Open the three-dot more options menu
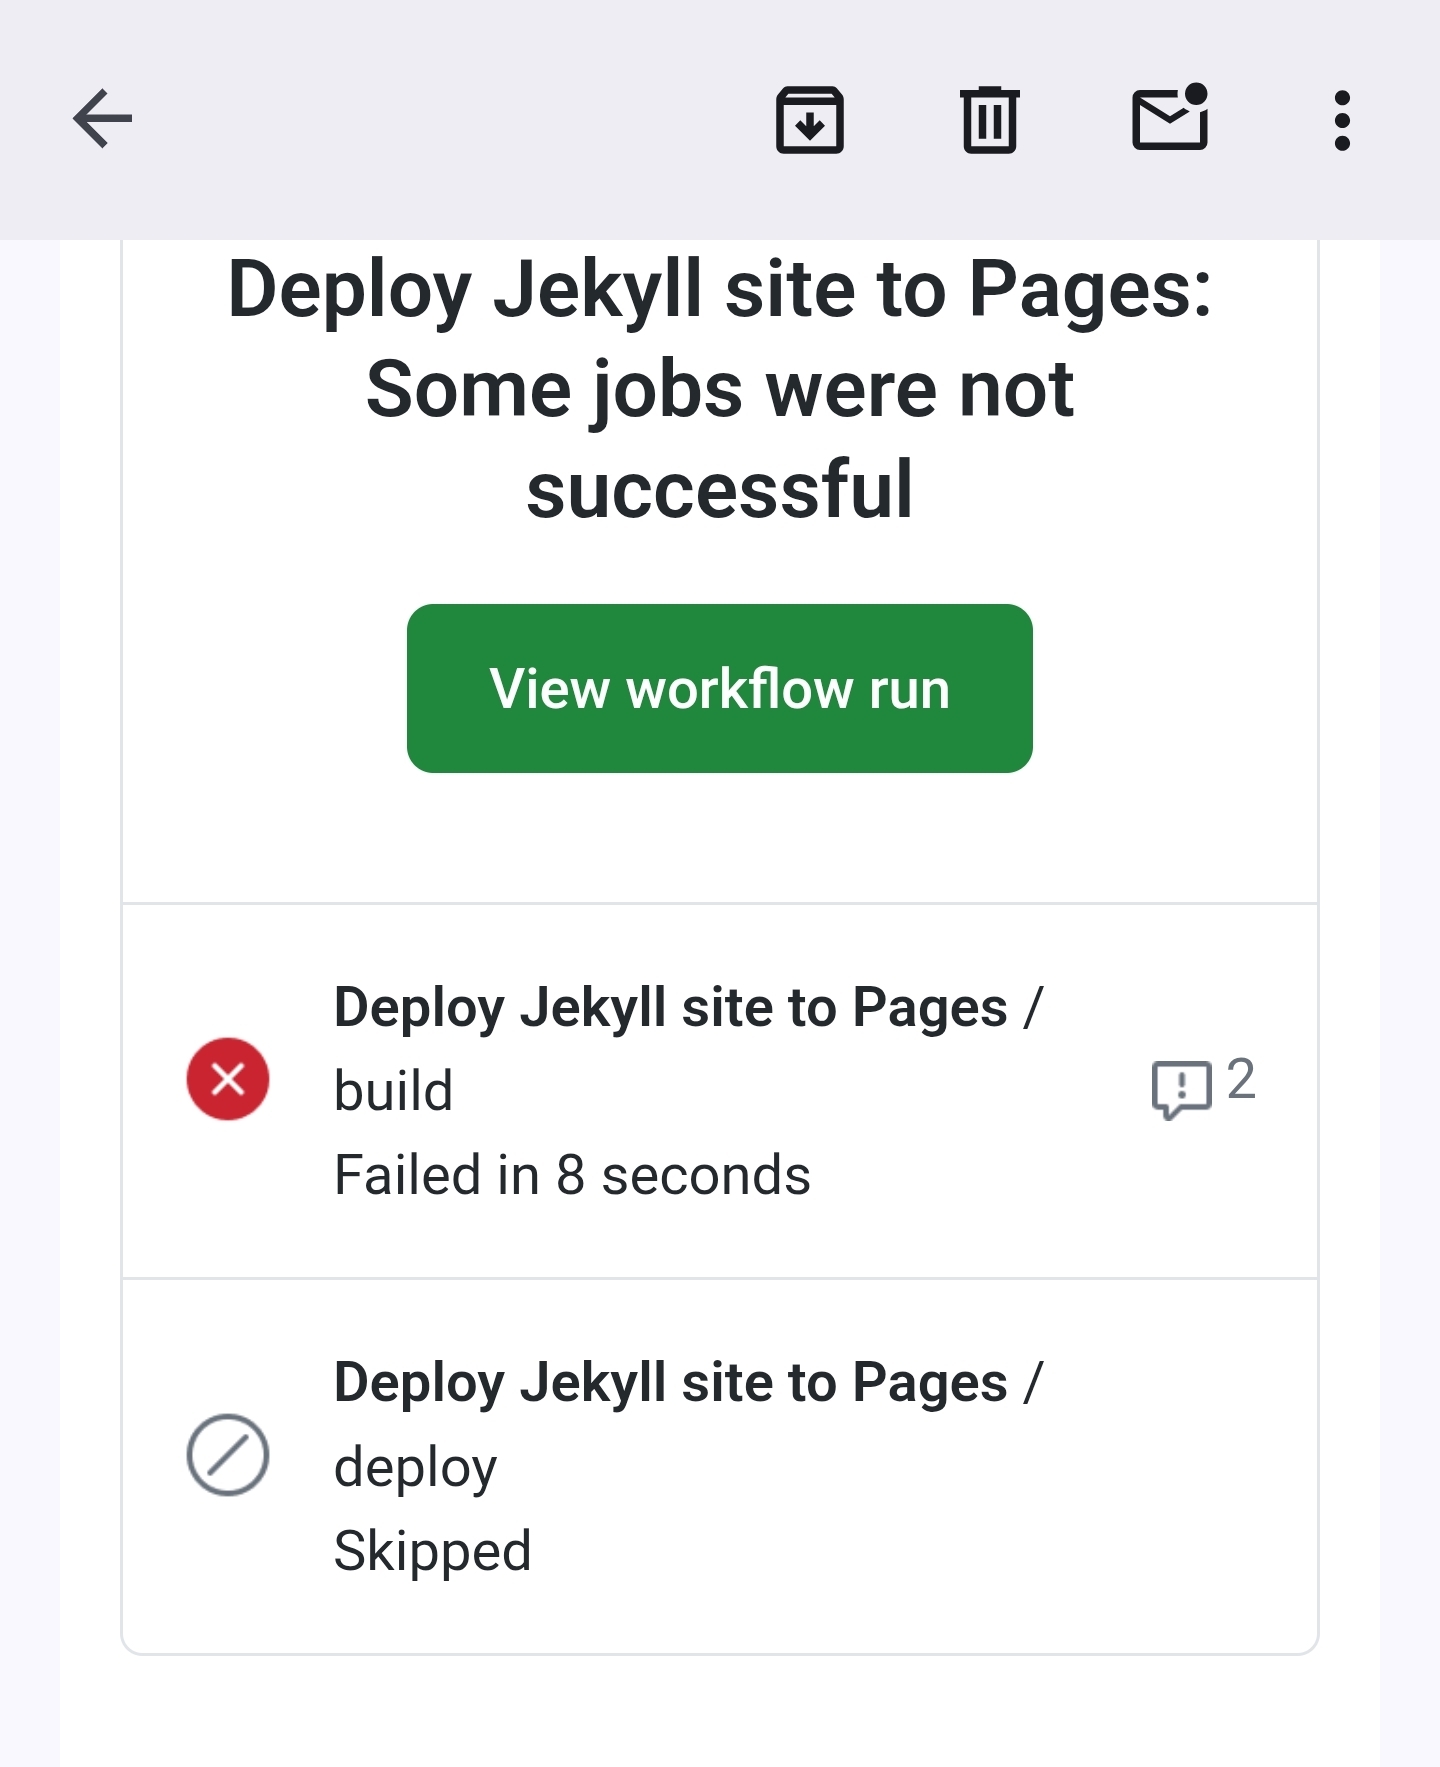 (x=1342, y=120)
